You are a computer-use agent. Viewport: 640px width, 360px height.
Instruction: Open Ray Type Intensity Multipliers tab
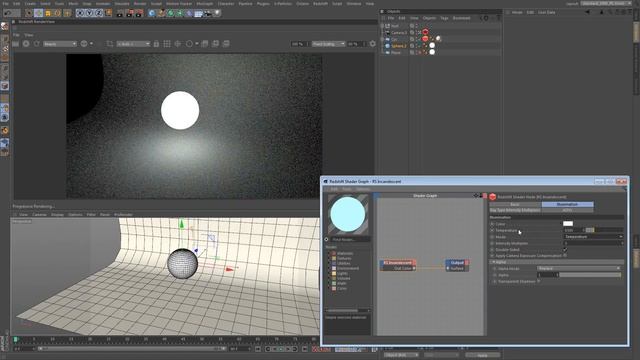pyautogui.click(x=515, y=210)
